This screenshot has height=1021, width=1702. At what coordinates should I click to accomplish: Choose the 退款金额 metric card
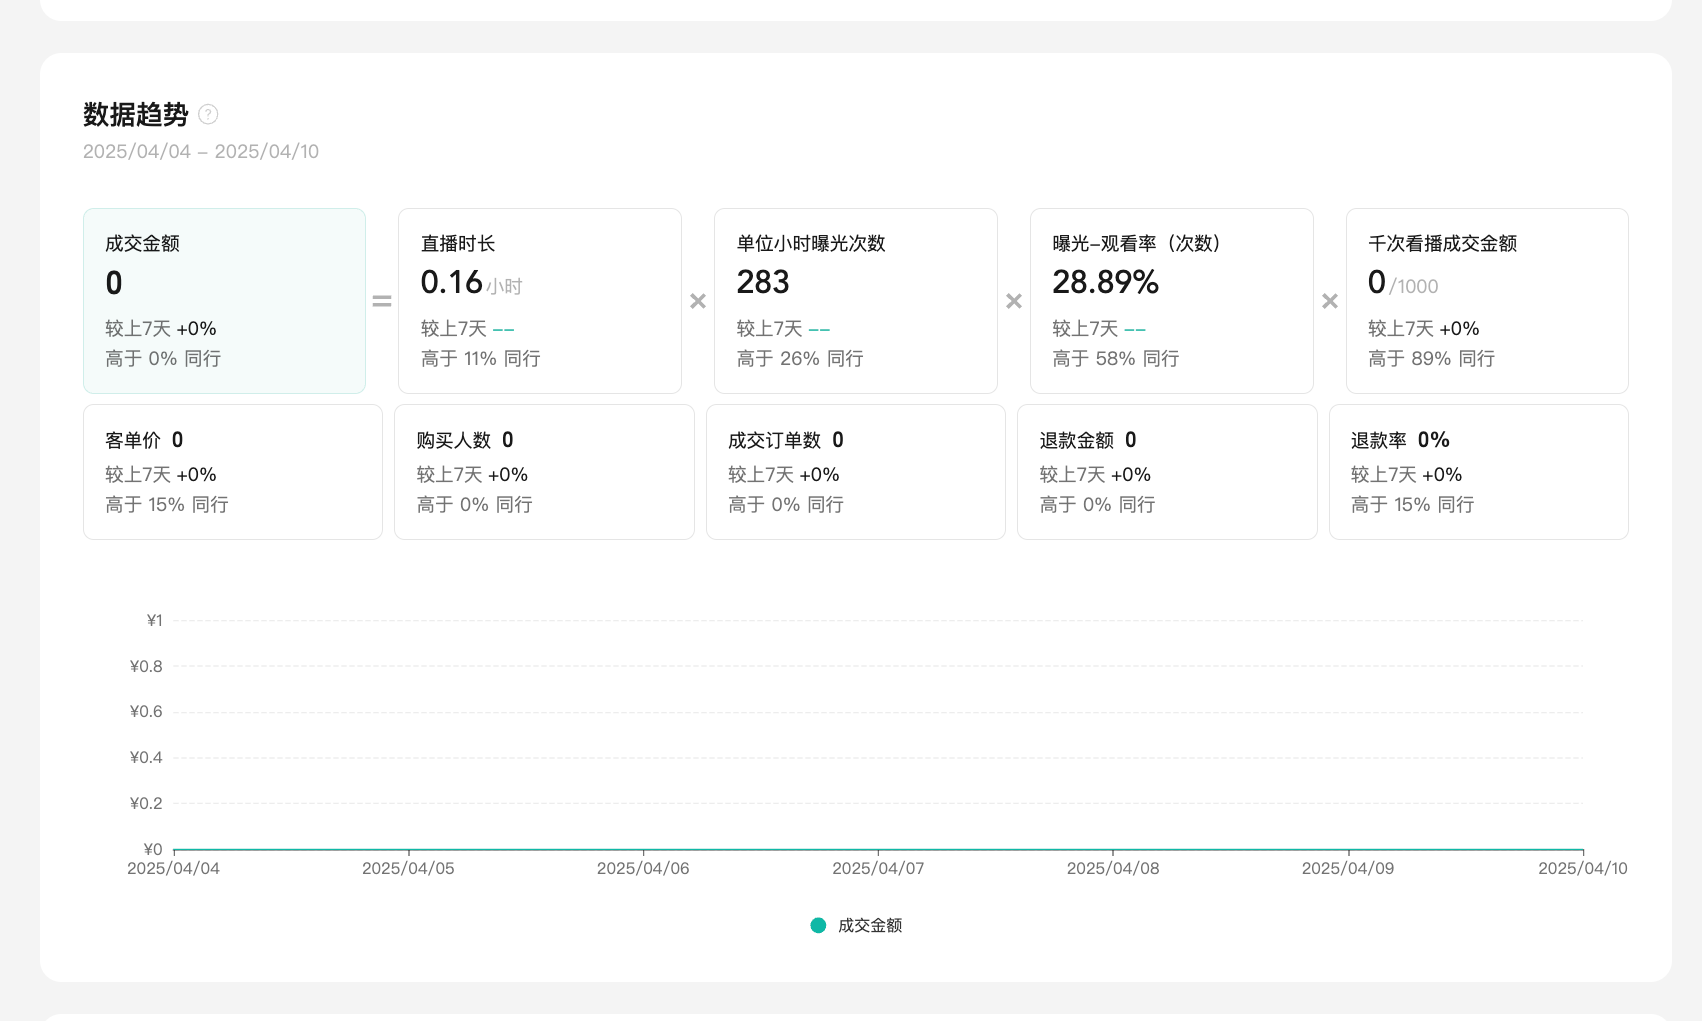pyautogui.click(x=1166, y=471)
